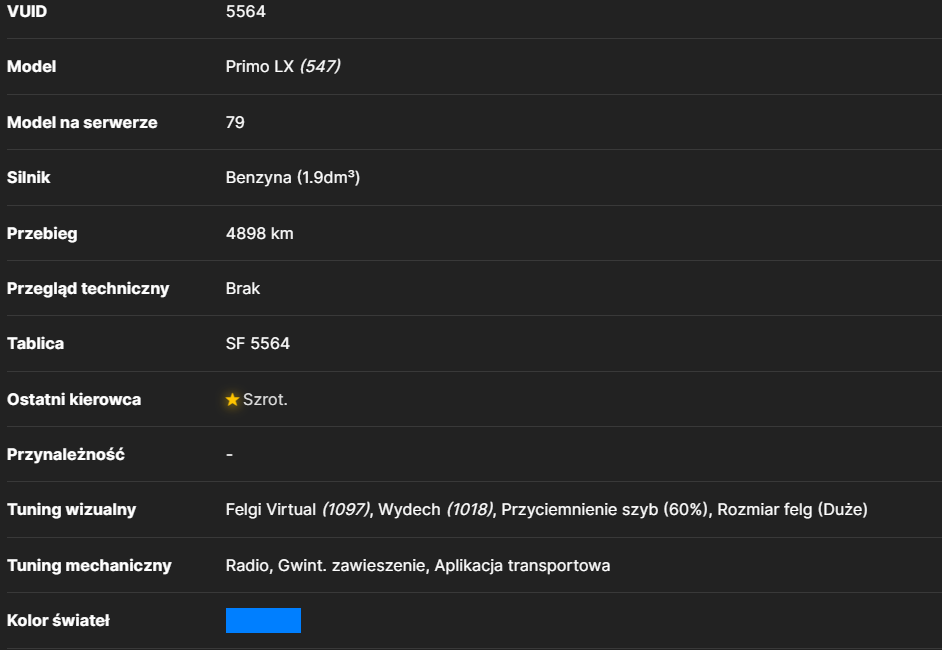Click the SF 5564 plate value

(258, 344)
